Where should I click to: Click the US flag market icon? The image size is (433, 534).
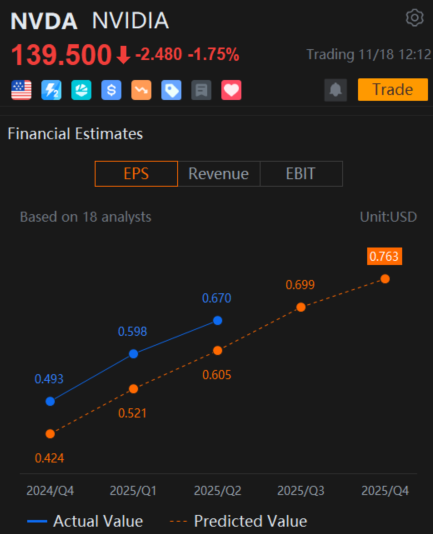(x=21, y=90)
